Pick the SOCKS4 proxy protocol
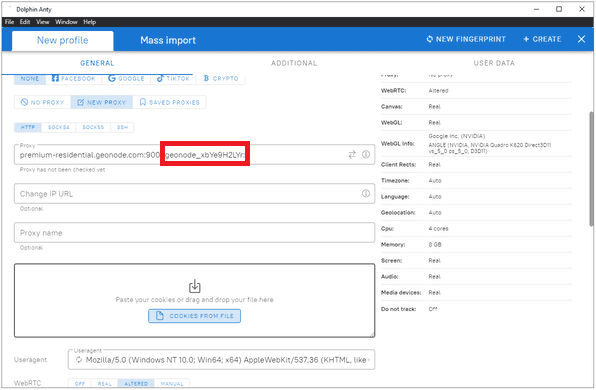The height and width of the screenshot is (390, 596). click(59, 127)
